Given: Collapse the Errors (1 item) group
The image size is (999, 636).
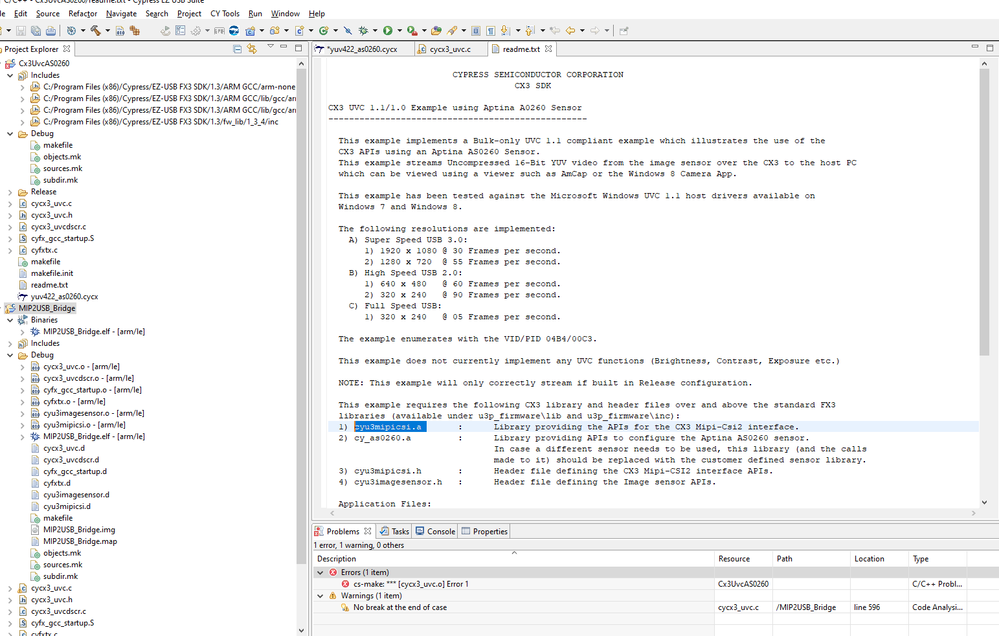Looking at the screenshot, I should click(320, 572).
